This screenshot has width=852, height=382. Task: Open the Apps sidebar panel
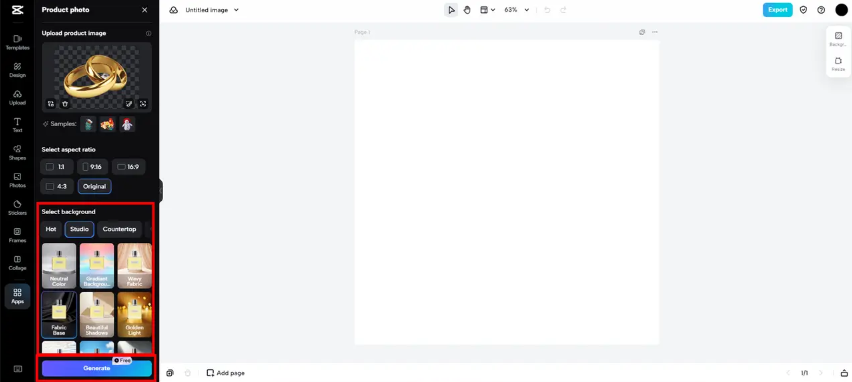pos(17,296)
